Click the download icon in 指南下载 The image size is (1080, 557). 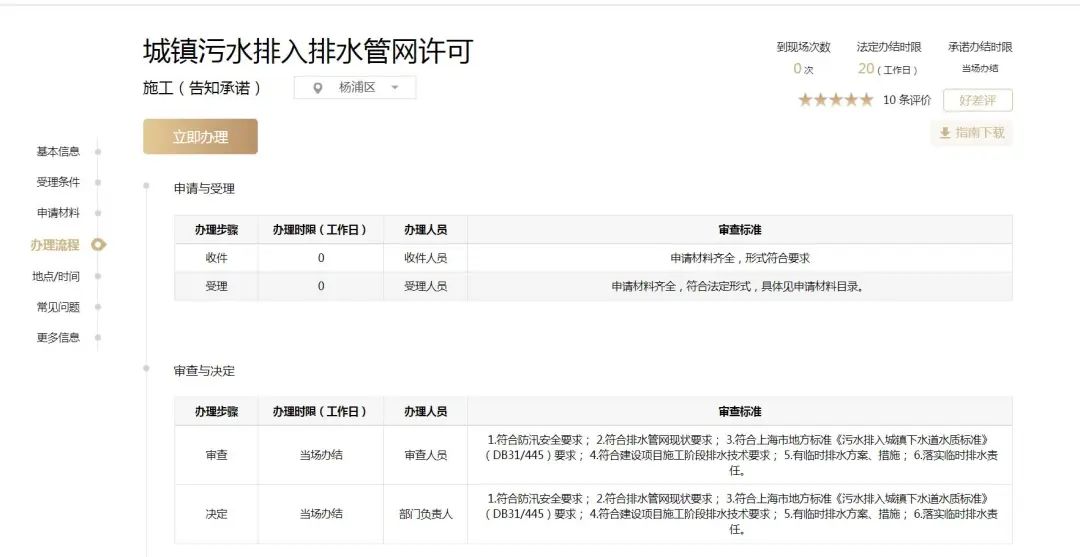click(x=944, y=133)
